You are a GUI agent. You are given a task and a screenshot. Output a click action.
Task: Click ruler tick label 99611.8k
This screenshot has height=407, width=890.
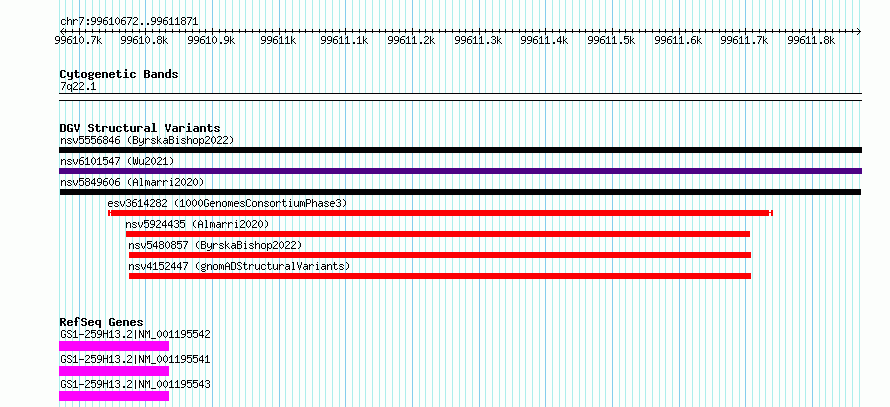point(811,40)
